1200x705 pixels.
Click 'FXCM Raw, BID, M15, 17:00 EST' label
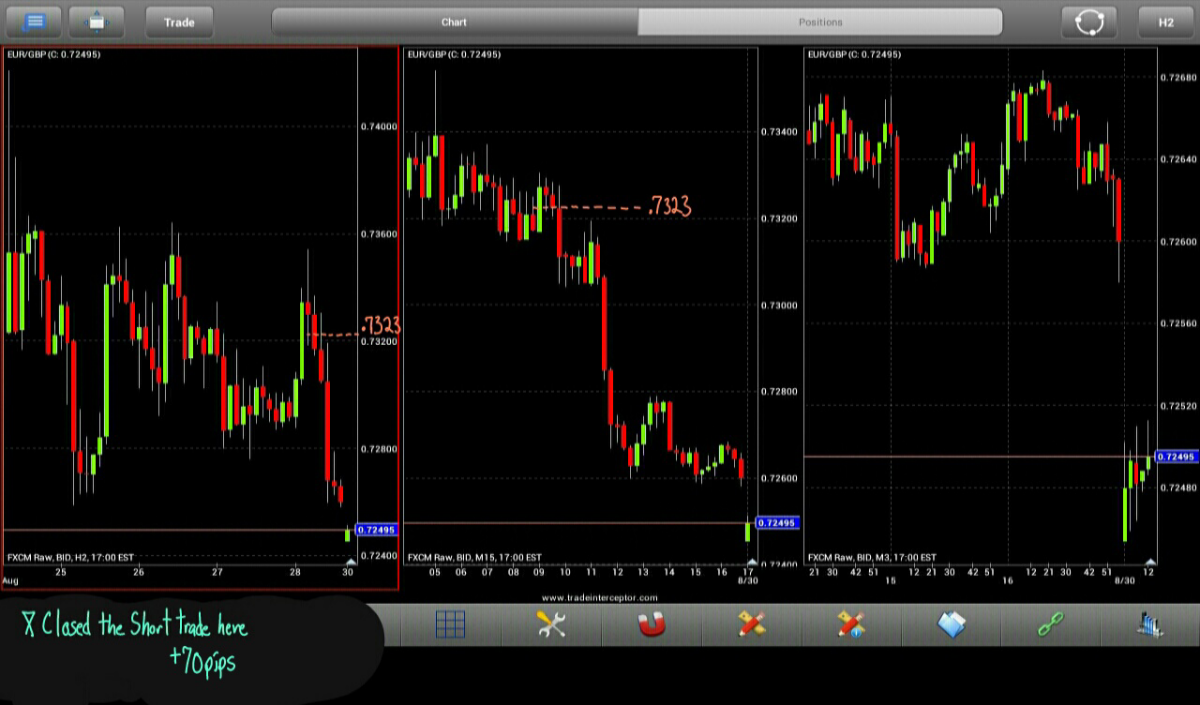474,557
